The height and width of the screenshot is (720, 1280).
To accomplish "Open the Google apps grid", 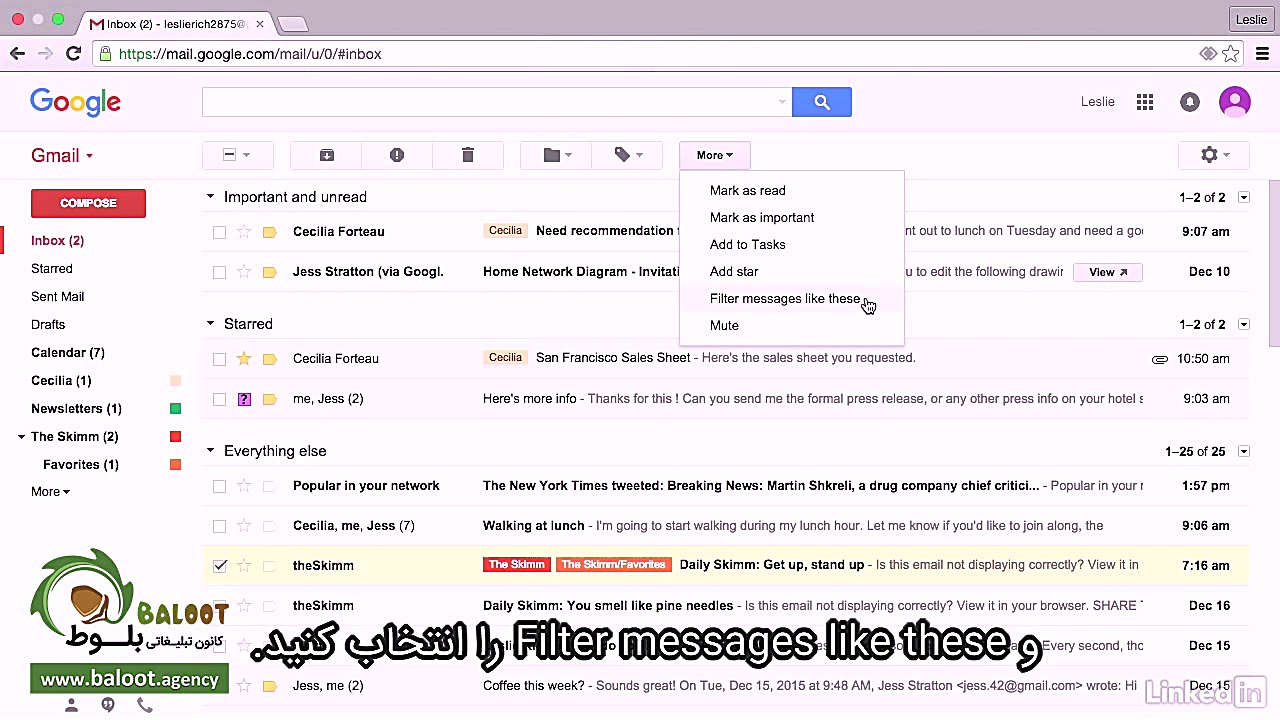I will tap(1145, 102).
